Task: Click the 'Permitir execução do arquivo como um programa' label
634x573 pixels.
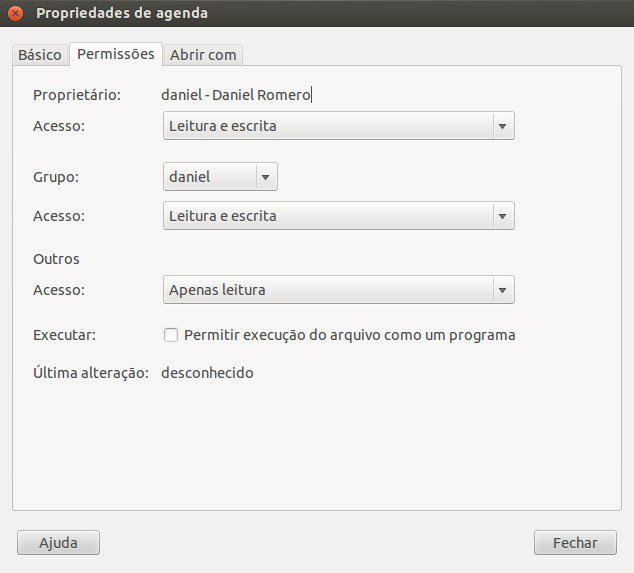Action: pyautogui.click(x=350, y=335)
